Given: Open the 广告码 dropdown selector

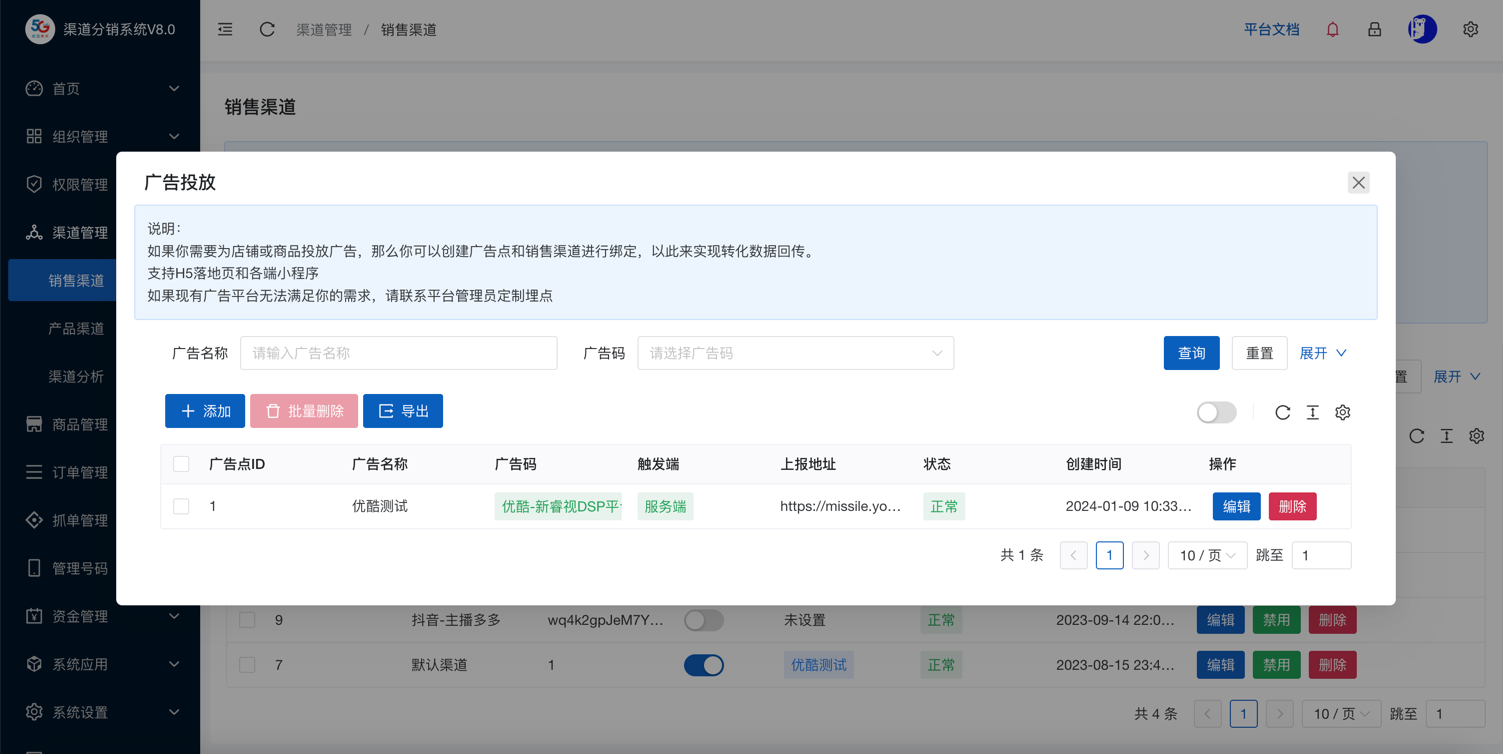Looking at the screenshot, I should coord(795,353).
